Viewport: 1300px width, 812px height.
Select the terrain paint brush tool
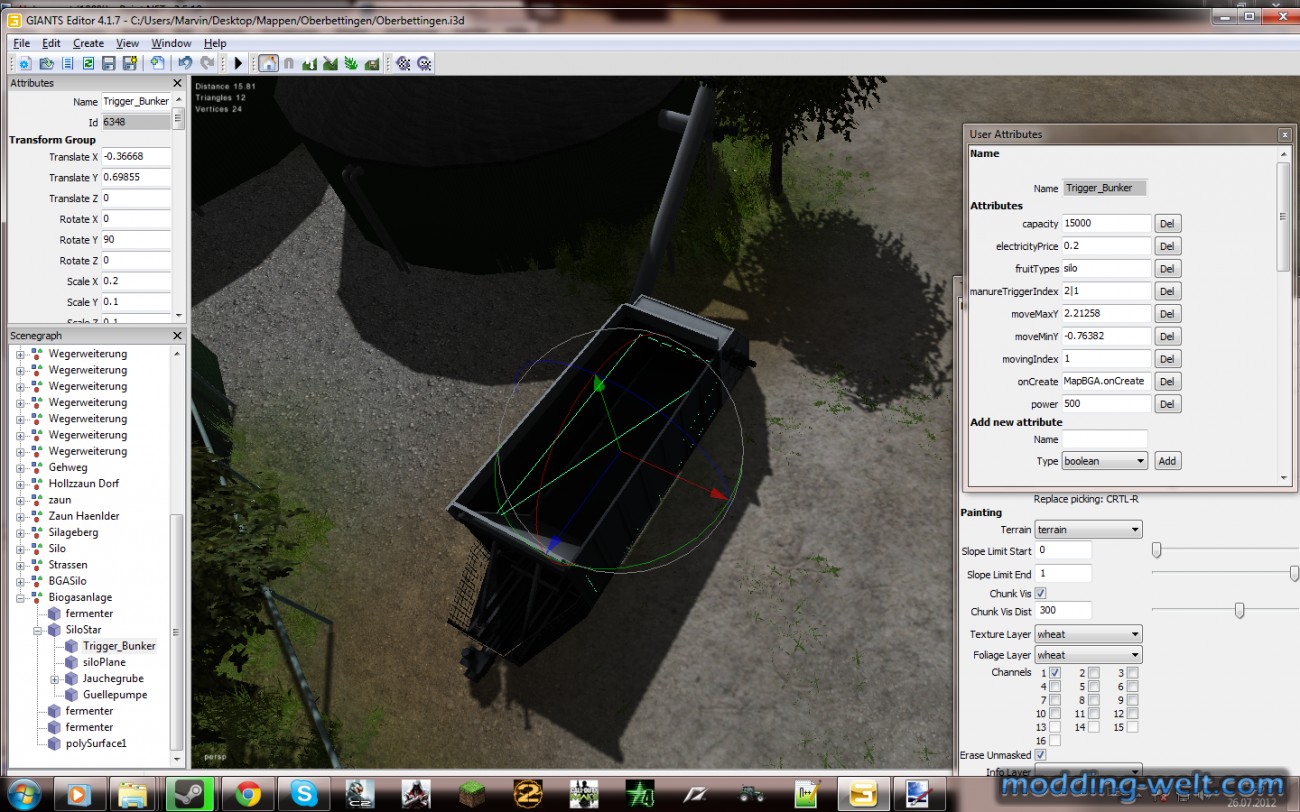pos(330,63)
